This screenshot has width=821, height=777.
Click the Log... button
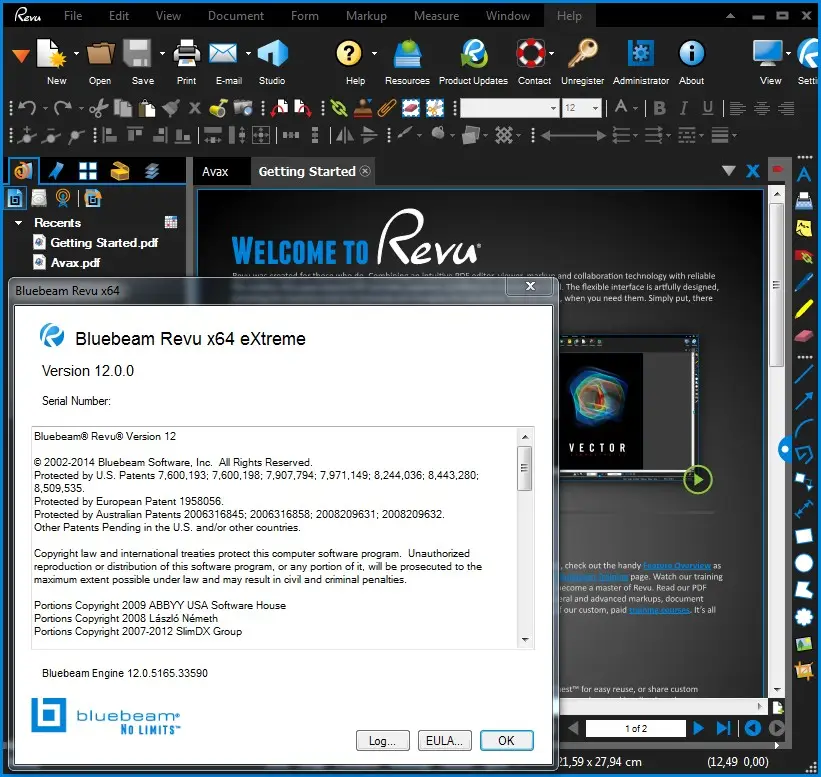tap(382, 740)
